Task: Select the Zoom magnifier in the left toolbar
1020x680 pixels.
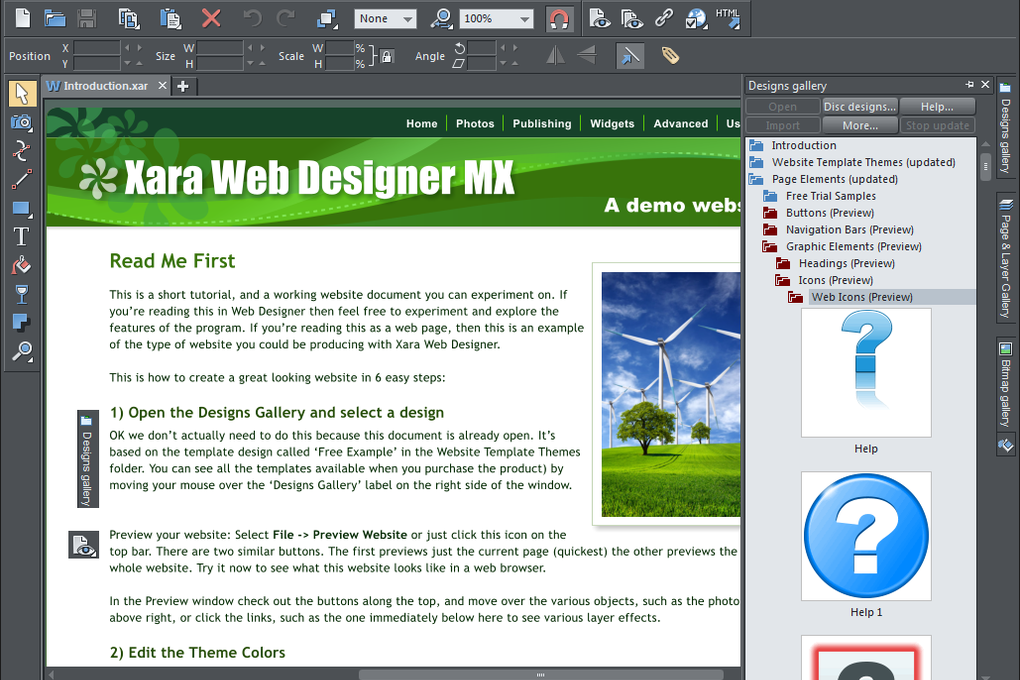Action: pos(21,351)
